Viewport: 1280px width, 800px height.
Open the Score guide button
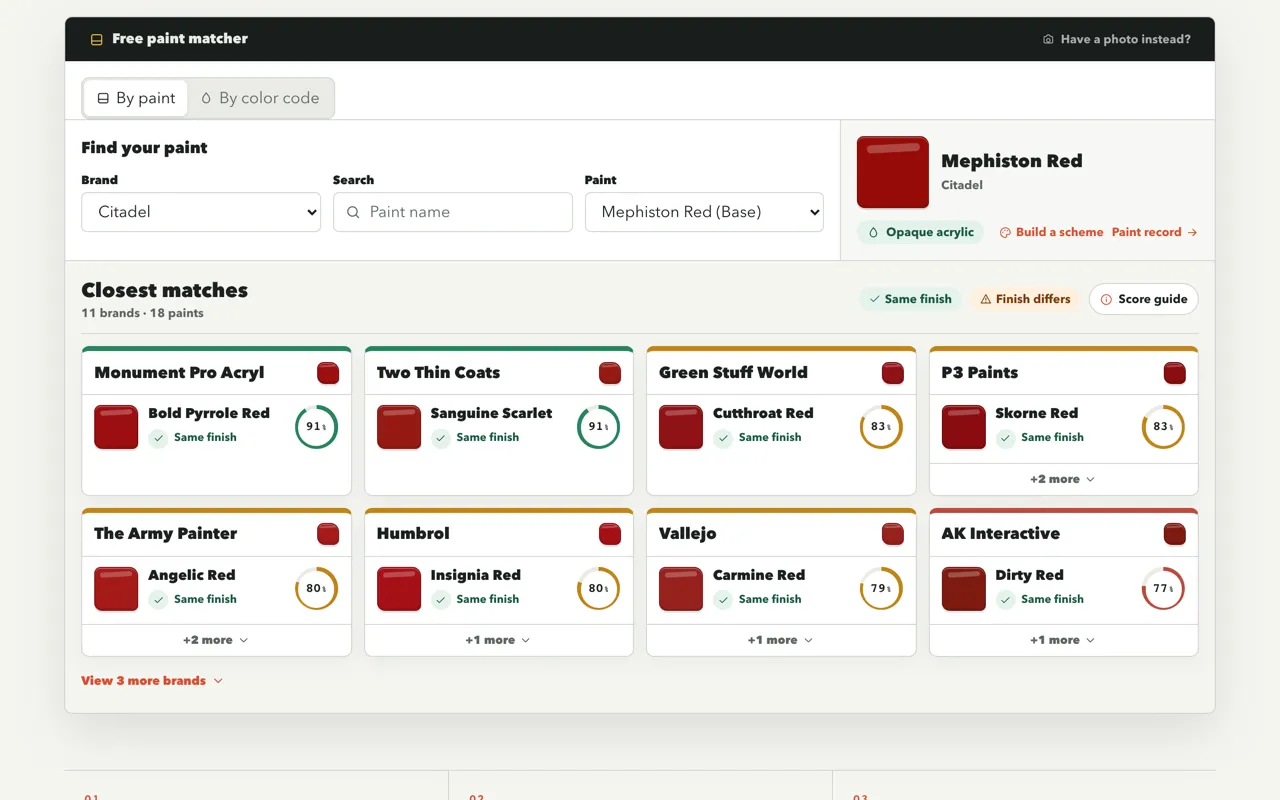[1144, 299]
